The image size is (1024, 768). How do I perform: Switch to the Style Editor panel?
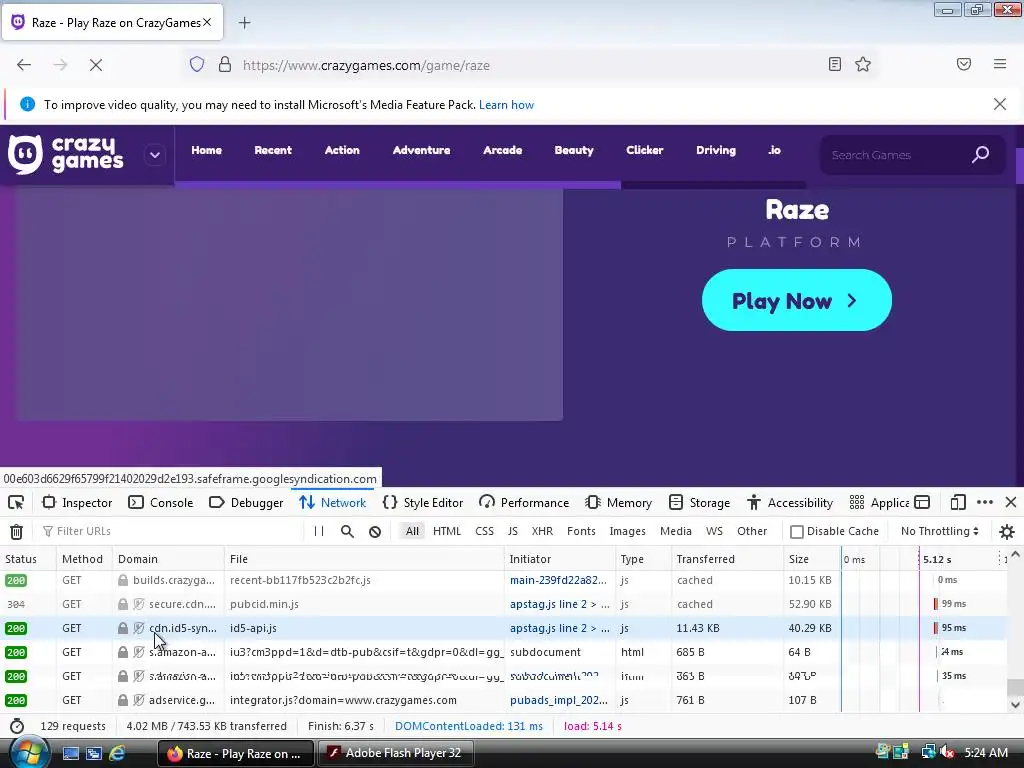(x=423, y=502)
